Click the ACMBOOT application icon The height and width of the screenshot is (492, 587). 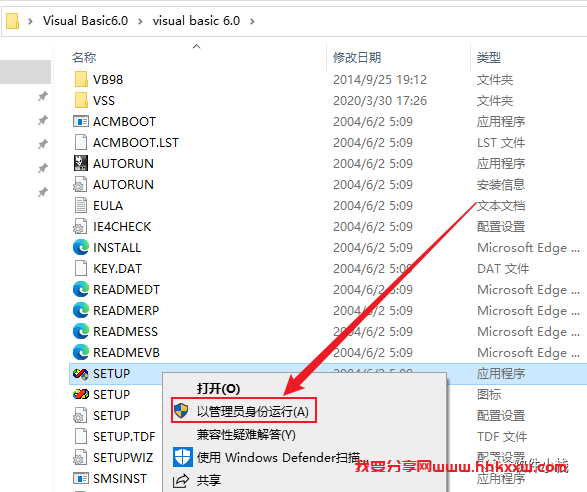coord(81,121)
